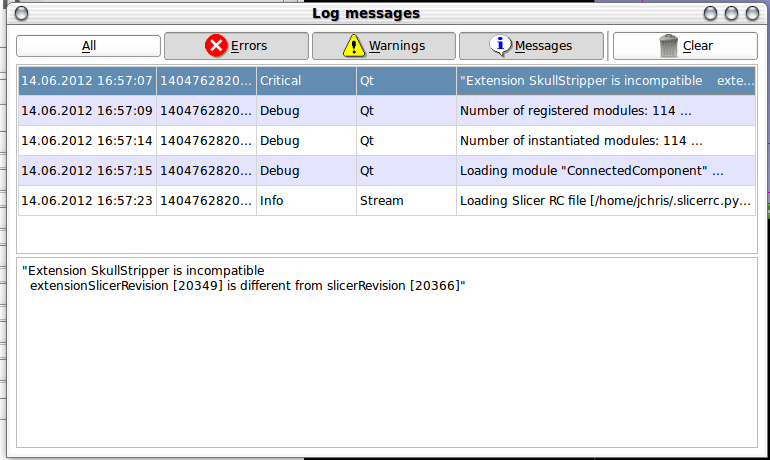This screenshot has width=770, height=460.
Task: Click the 16:57:15 timestamp cell
Action: [87, 171]
